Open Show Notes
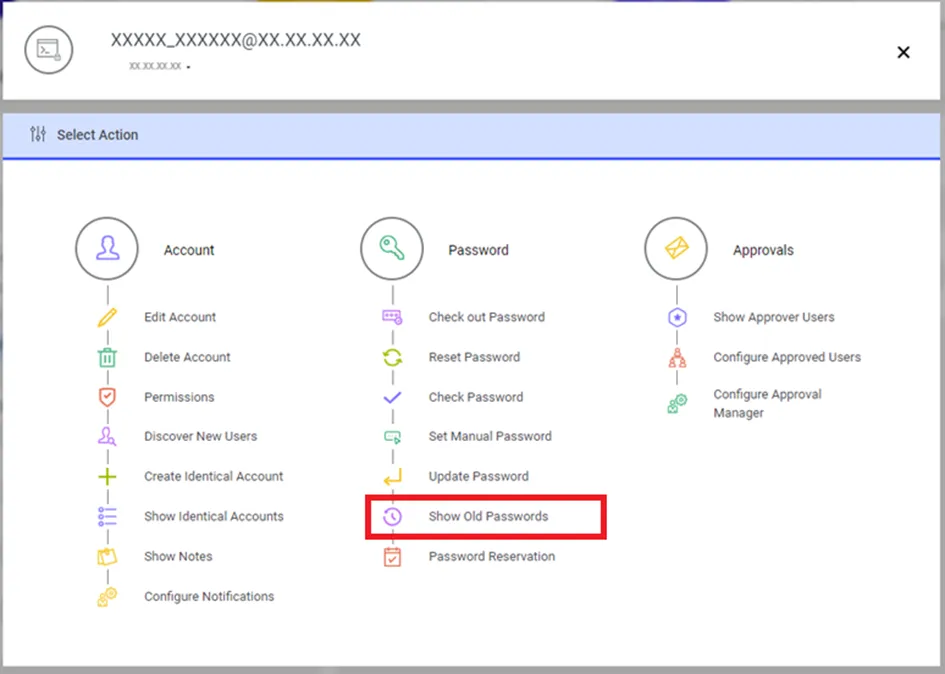 (x=178, y=556)
